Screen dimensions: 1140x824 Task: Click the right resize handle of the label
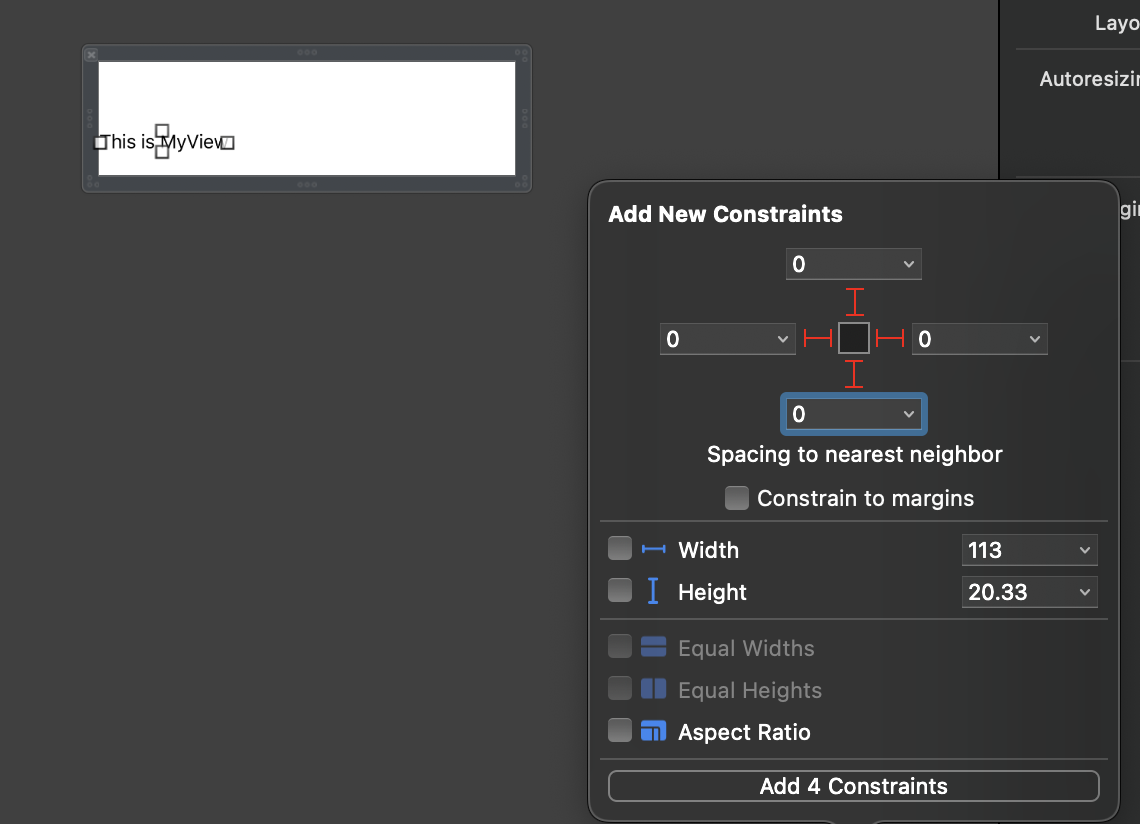228,143
